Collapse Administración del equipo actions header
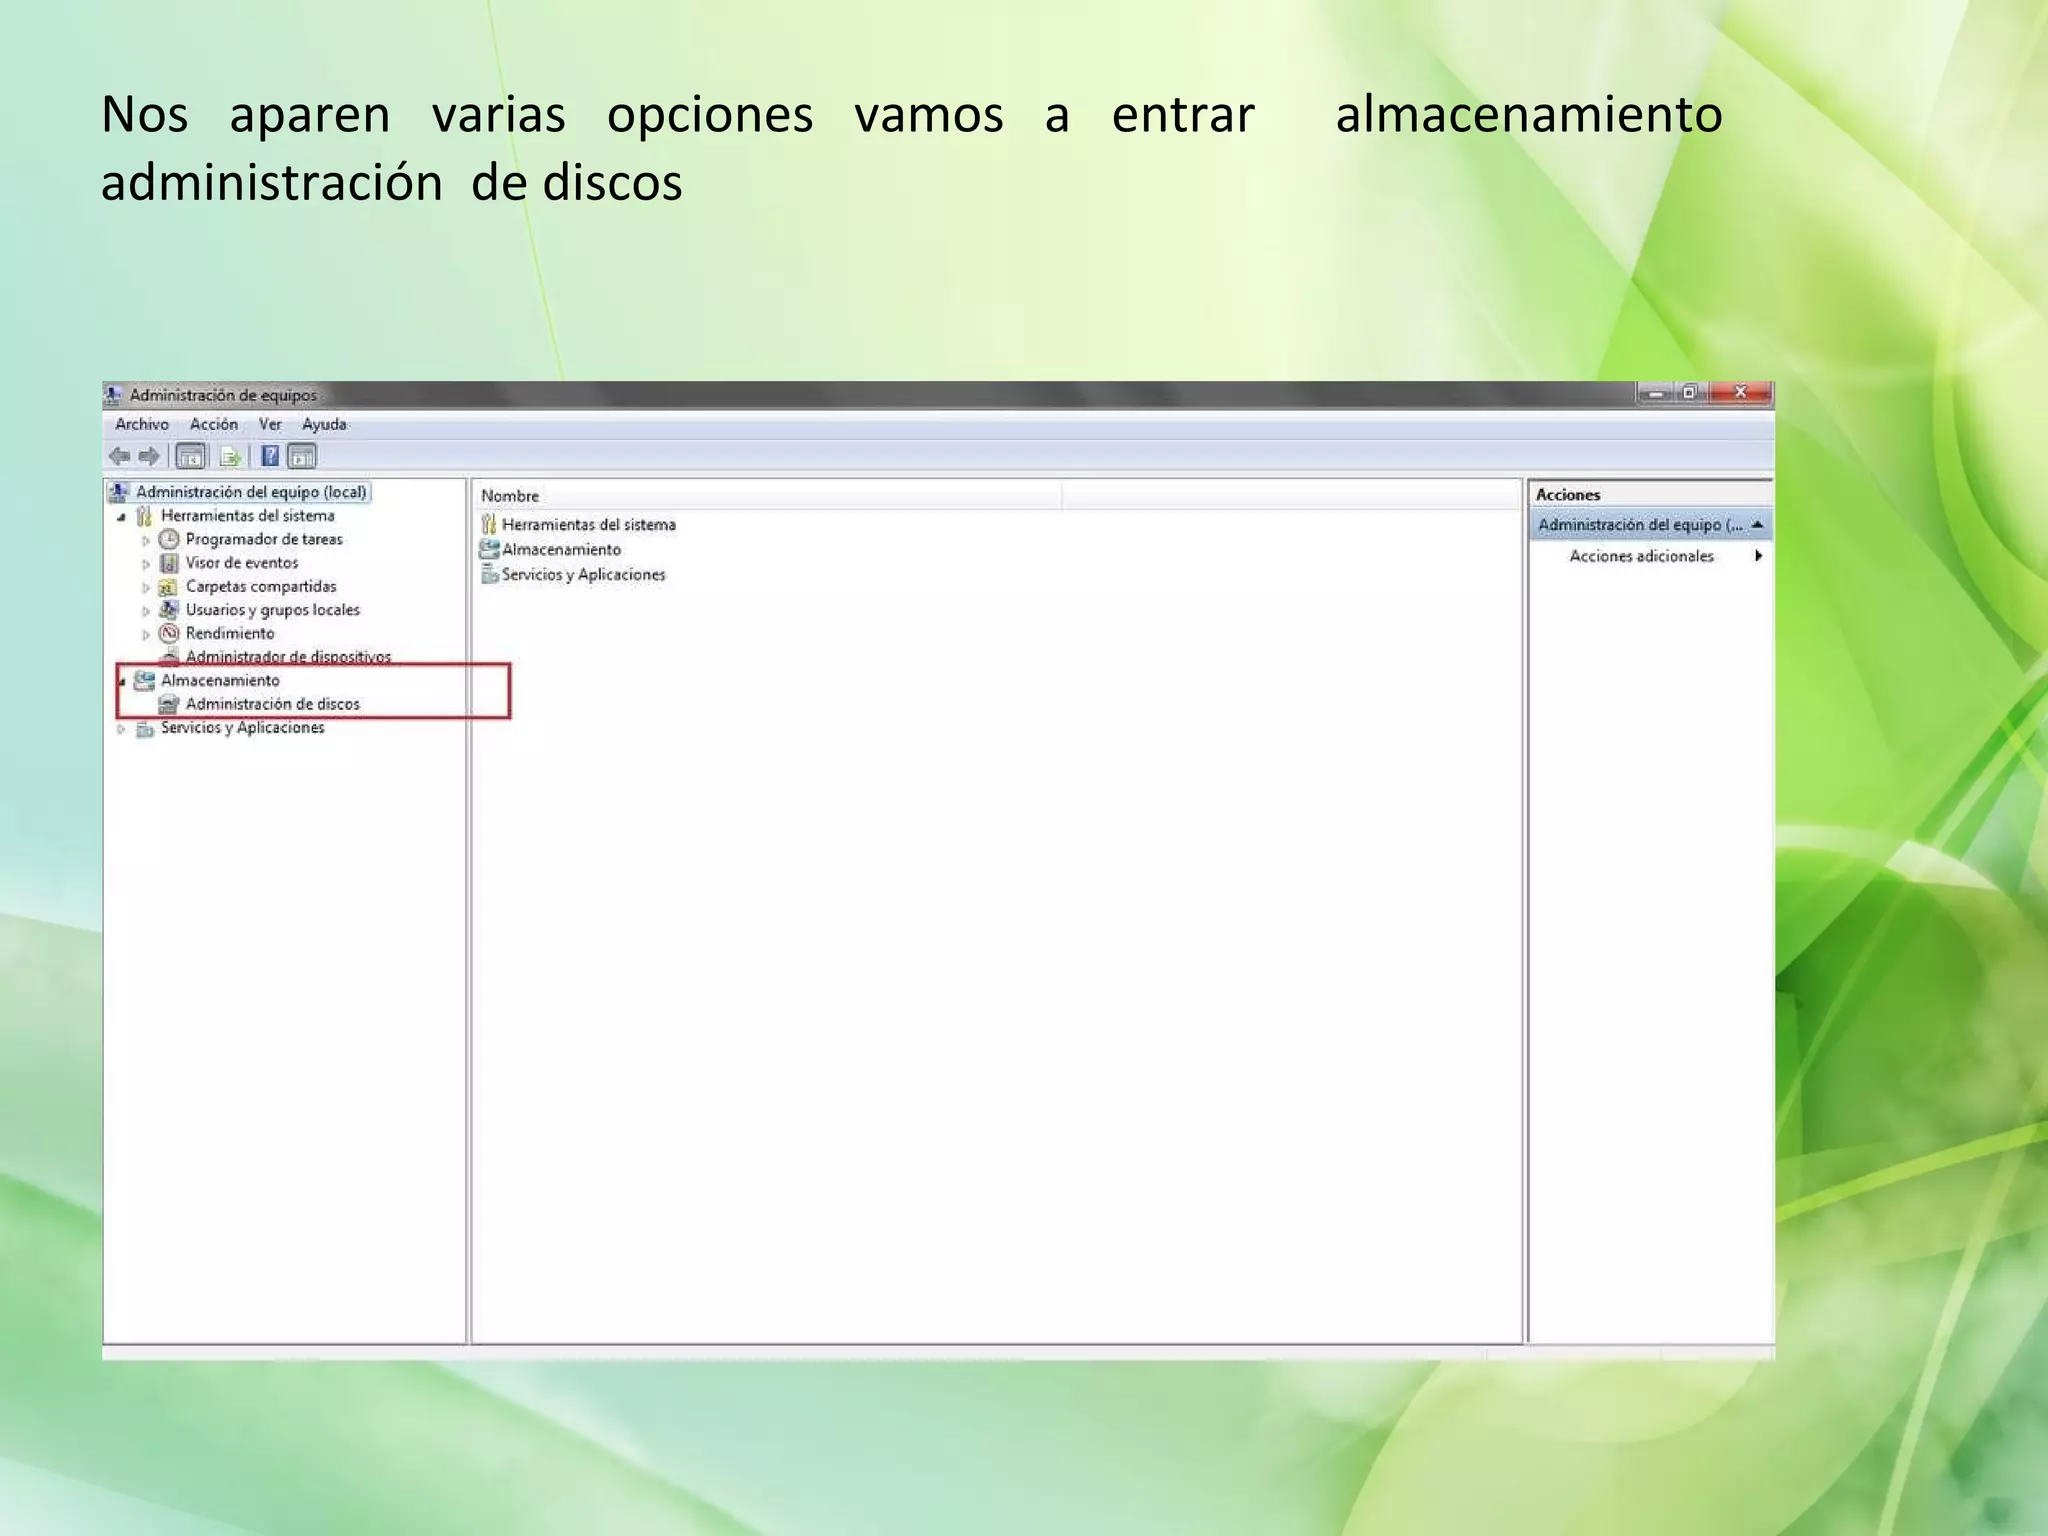The width and height of the screenshot is (2048, 1536). pyautogui.click(x=1757, y=524)
